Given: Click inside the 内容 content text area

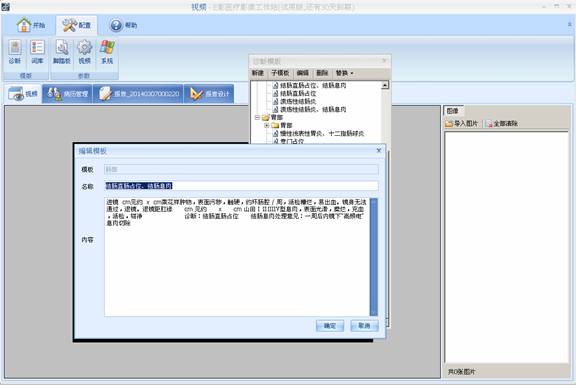Looking at the screenshot, I should pos(237,257).
